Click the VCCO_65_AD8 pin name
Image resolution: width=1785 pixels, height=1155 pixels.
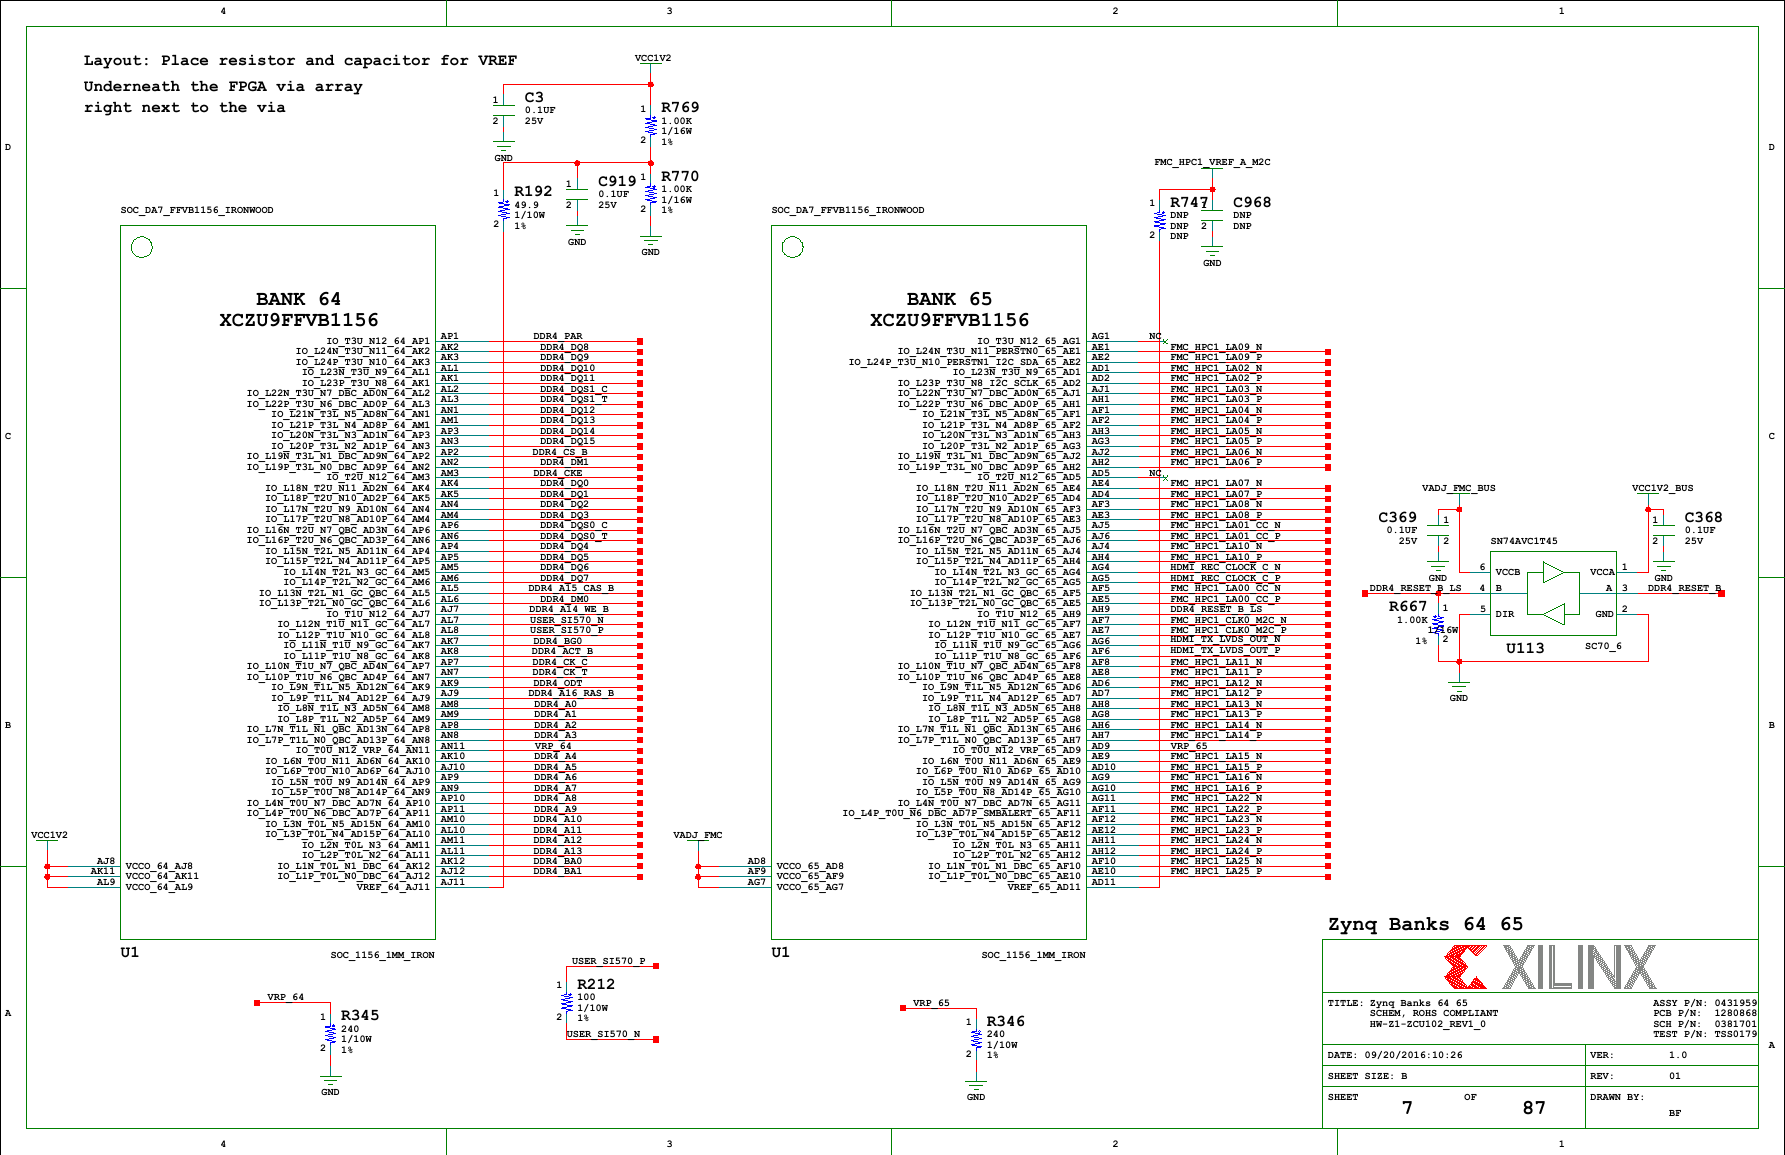pyautogui.click(x=810, y=867)
